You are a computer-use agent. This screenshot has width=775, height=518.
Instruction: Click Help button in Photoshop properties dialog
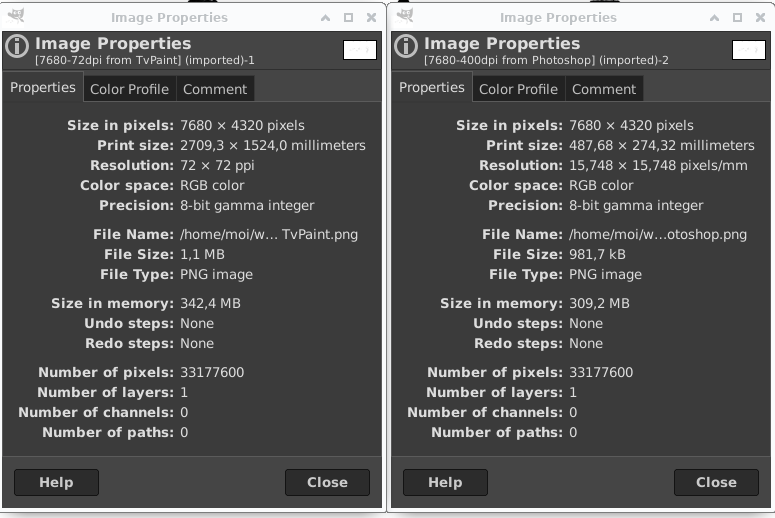(445, 482)
